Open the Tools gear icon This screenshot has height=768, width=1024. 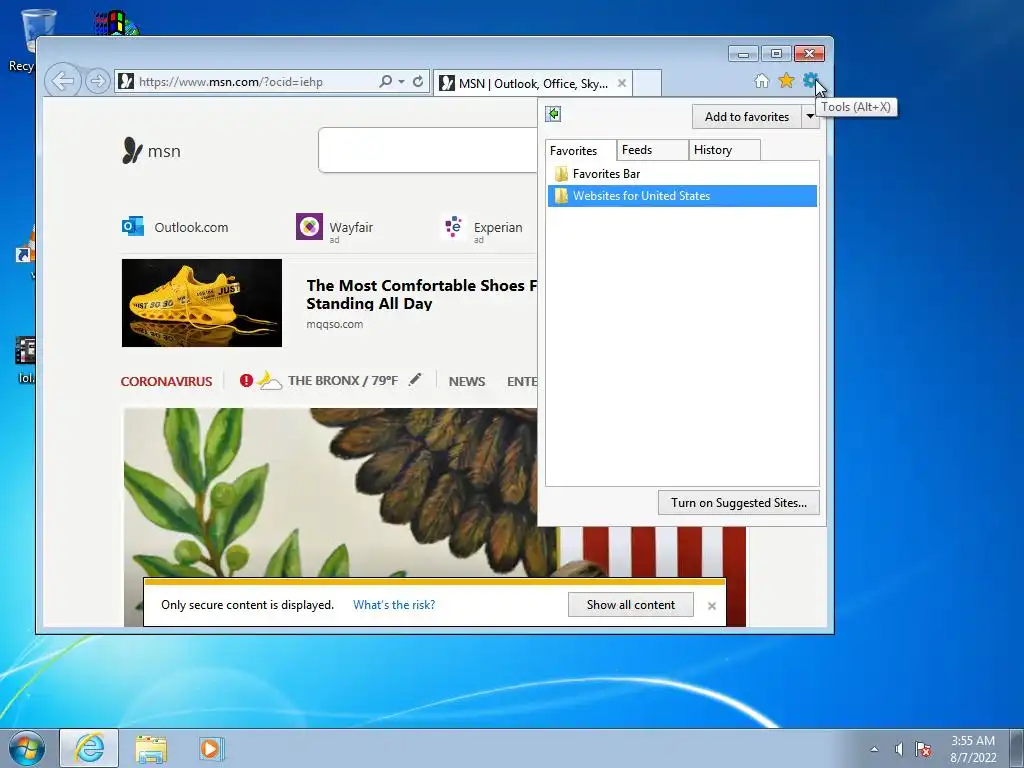click(810, 80)
